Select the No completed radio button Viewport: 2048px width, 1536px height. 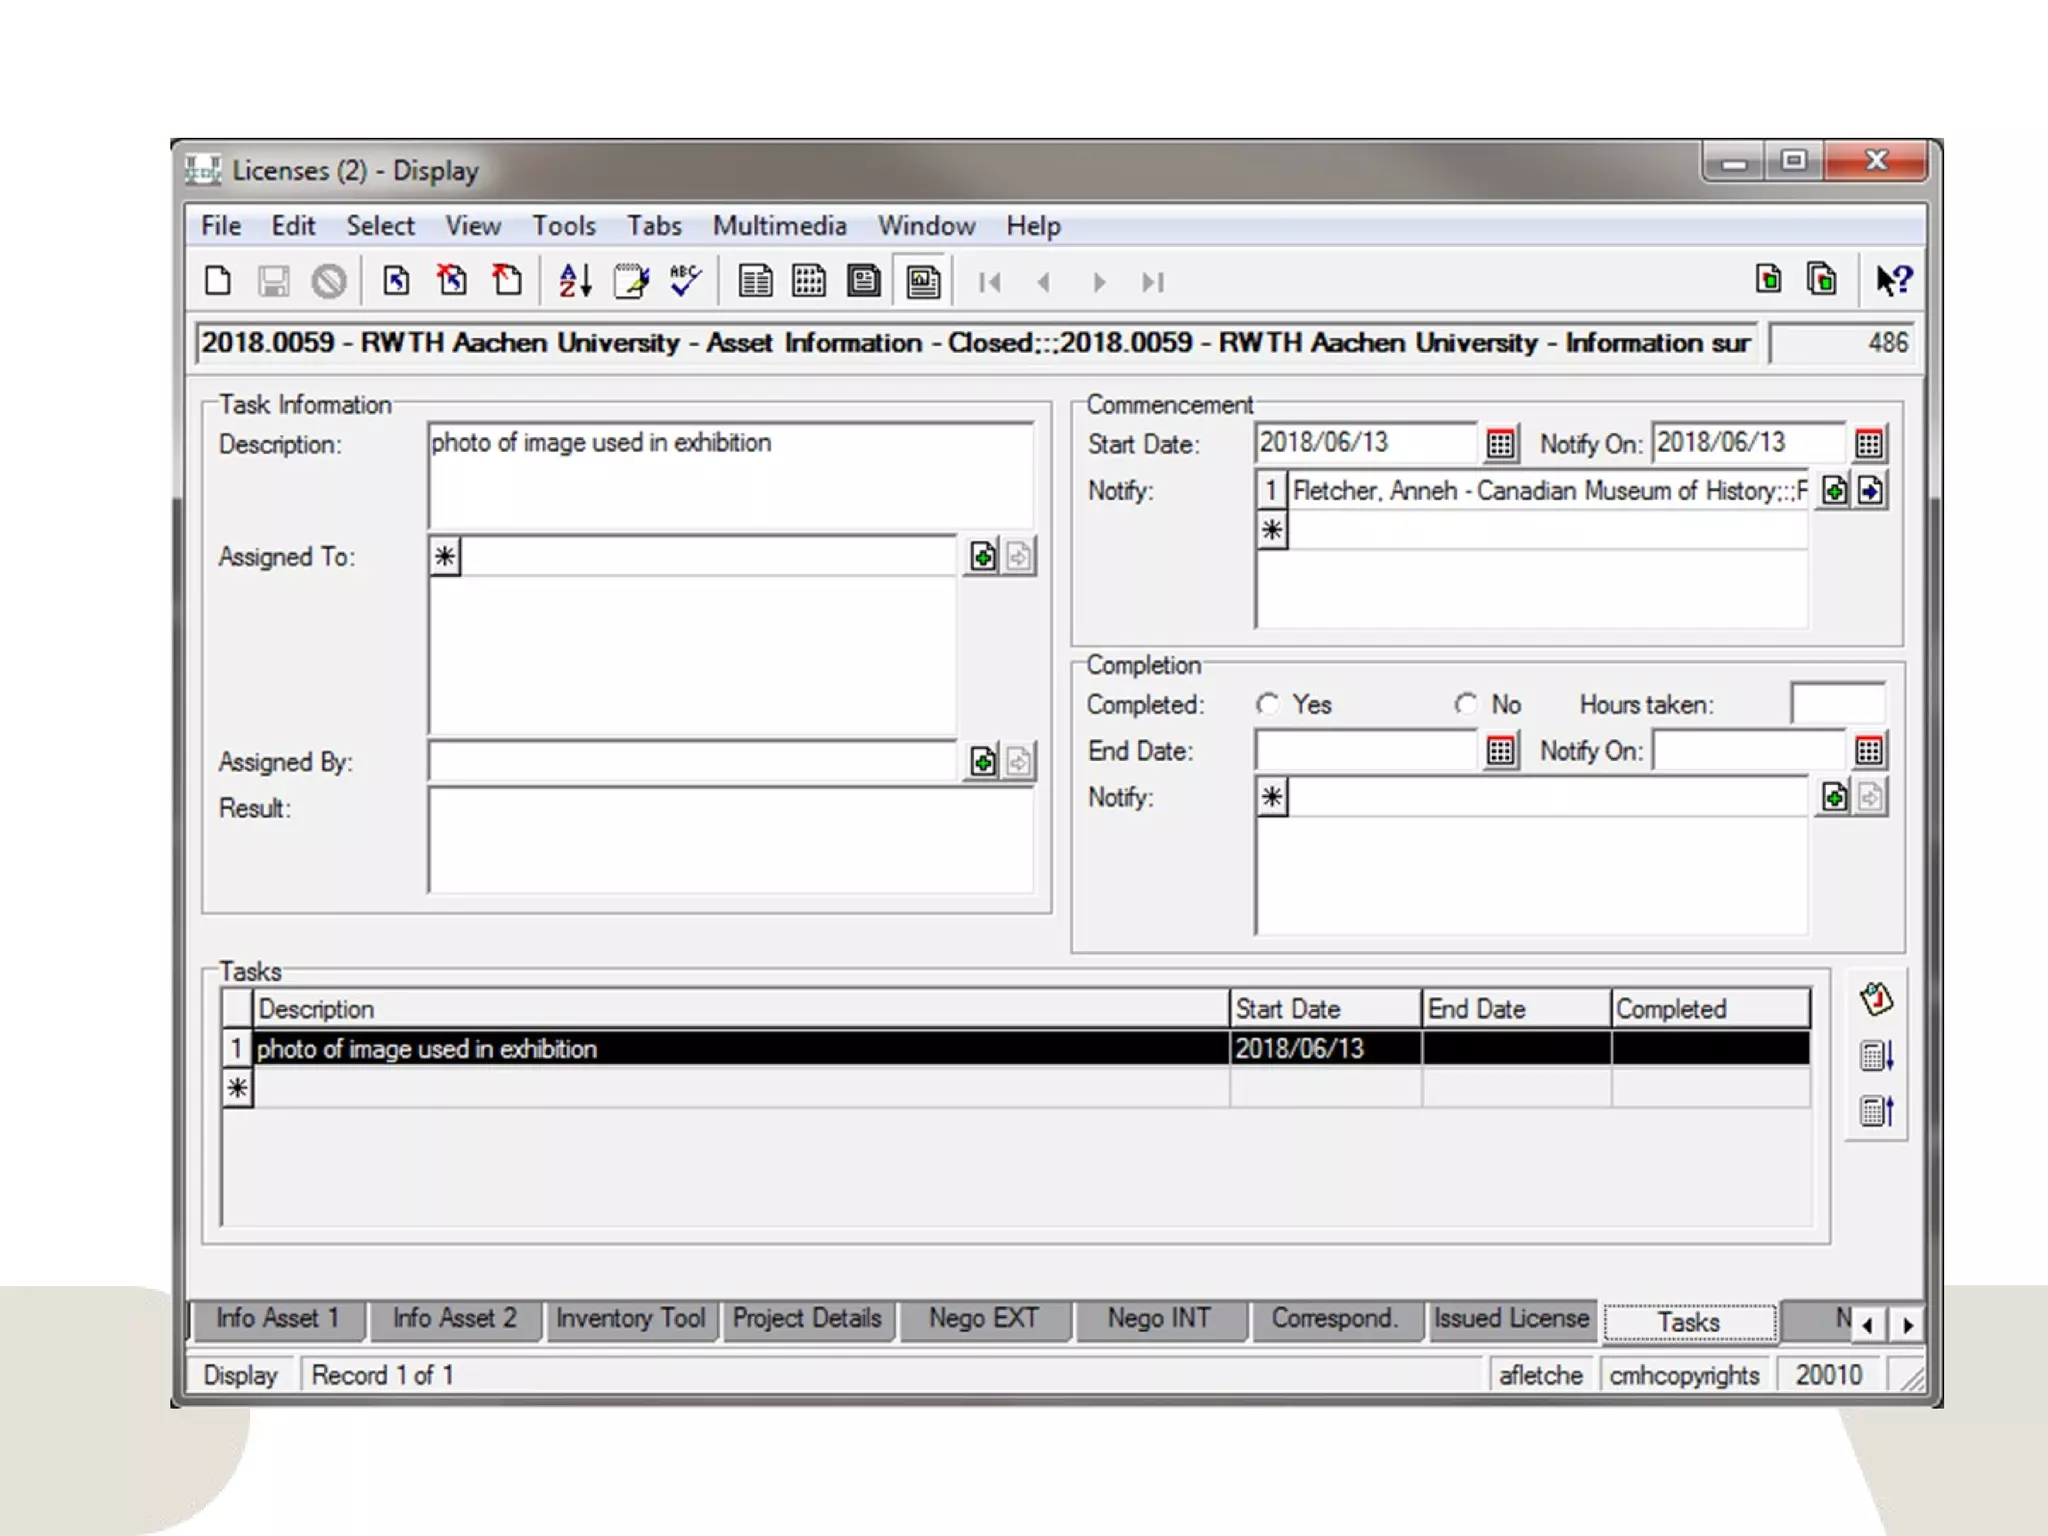coord(1466,704)
